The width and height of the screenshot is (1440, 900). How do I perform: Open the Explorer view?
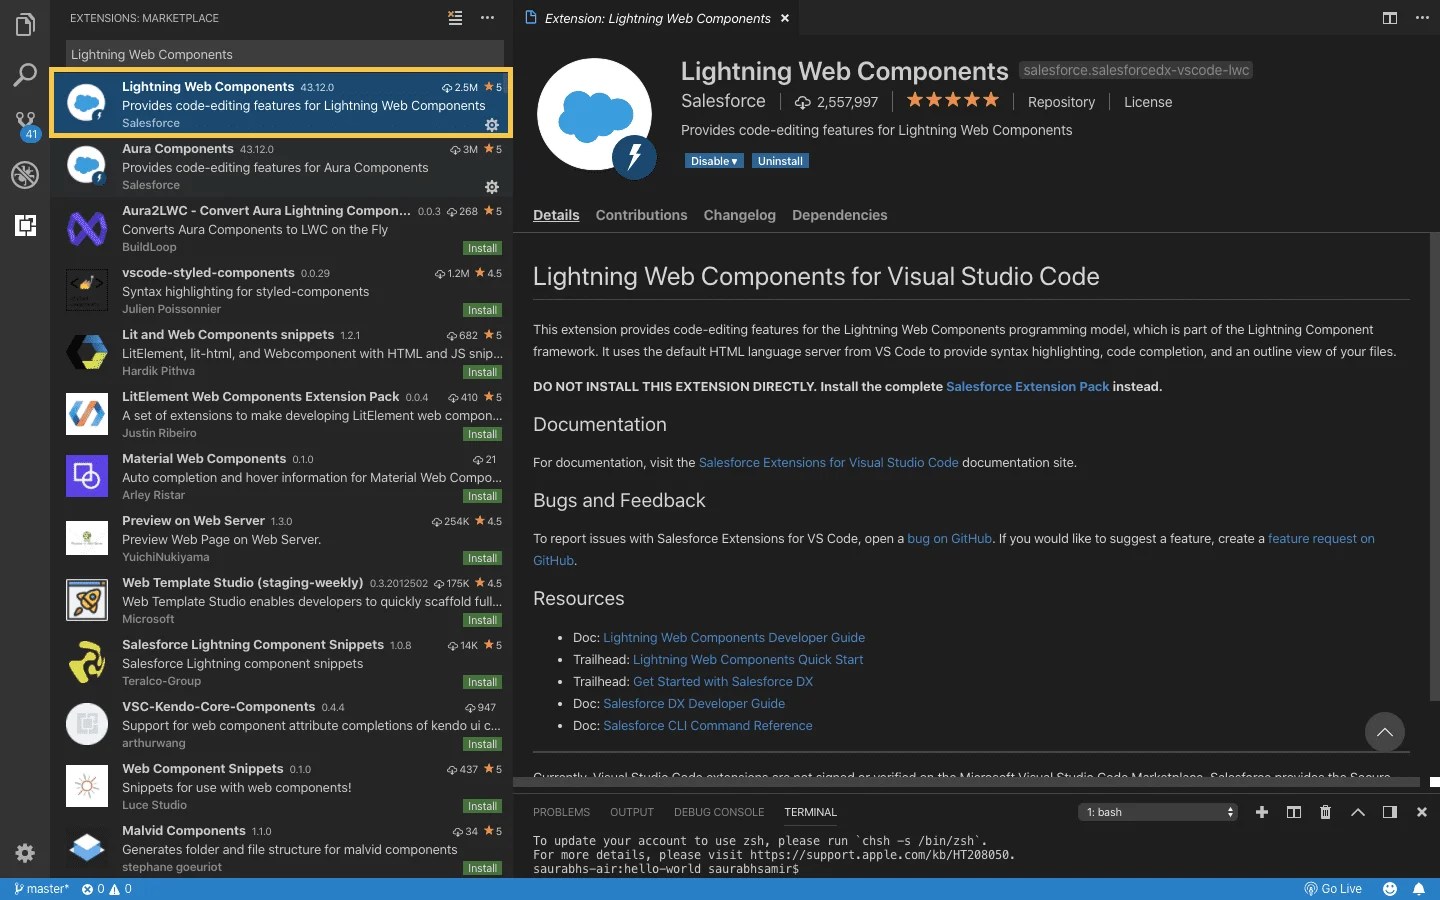click(25, 25)
